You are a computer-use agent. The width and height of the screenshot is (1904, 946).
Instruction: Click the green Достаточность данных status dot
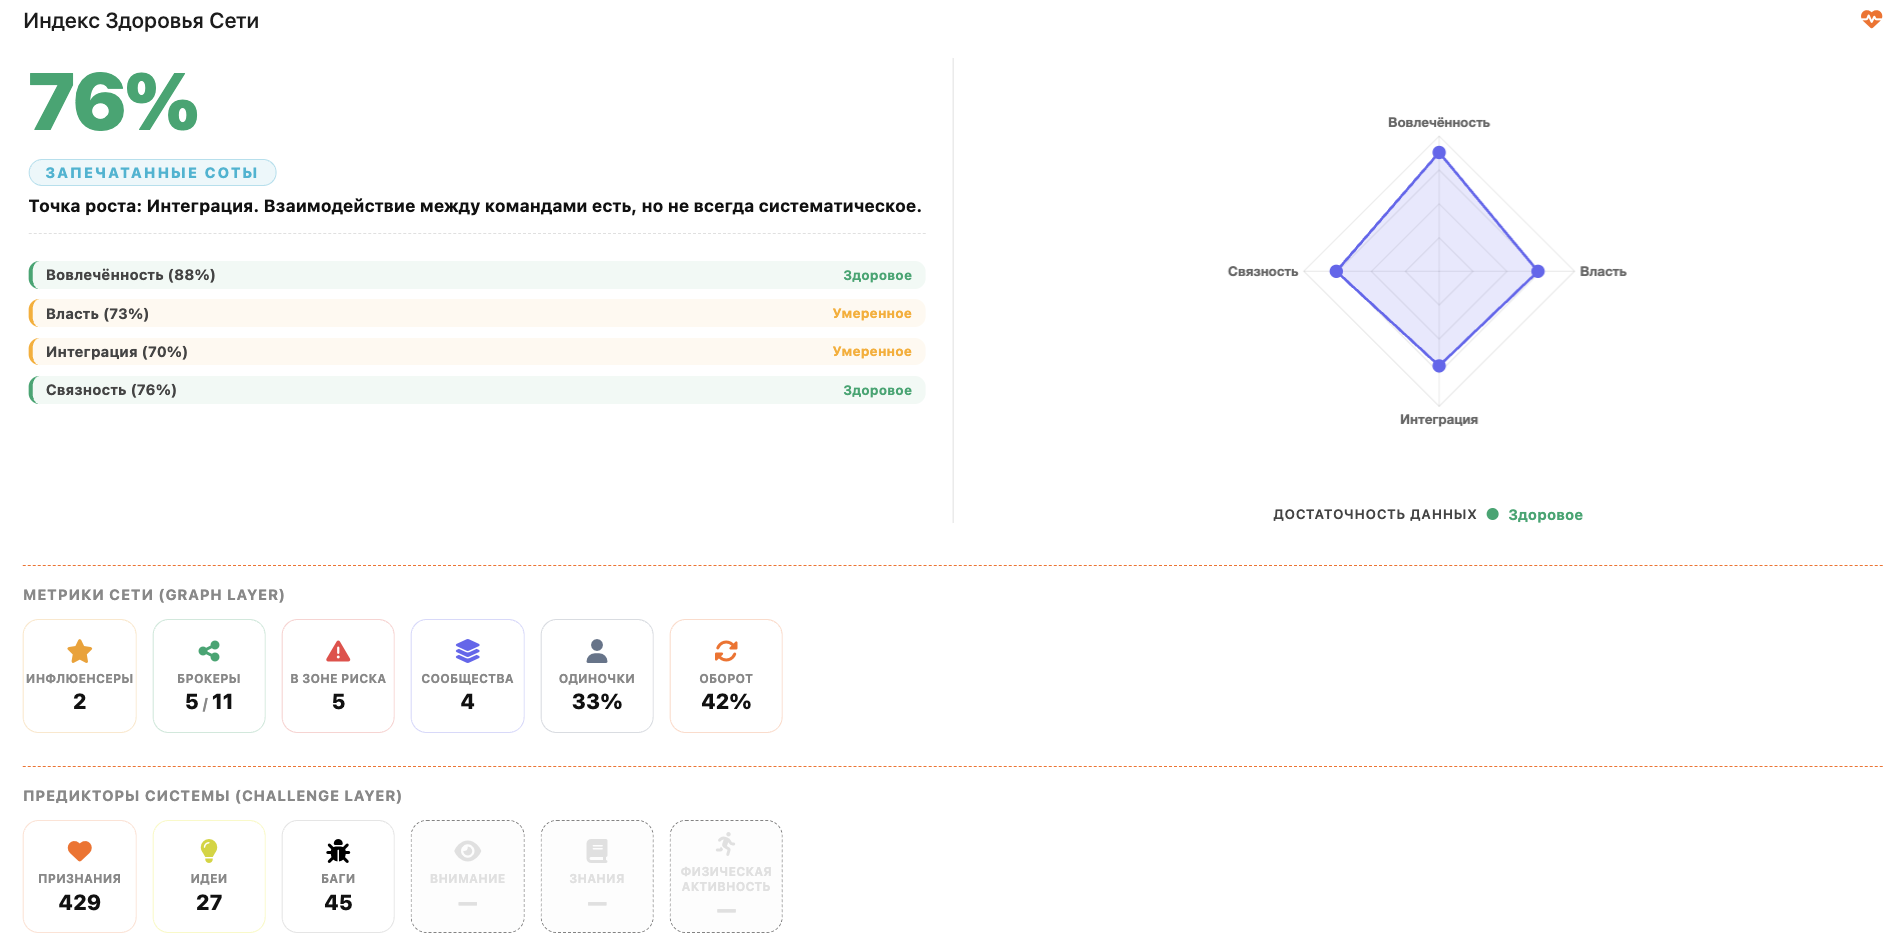[x=1492, y=514]
